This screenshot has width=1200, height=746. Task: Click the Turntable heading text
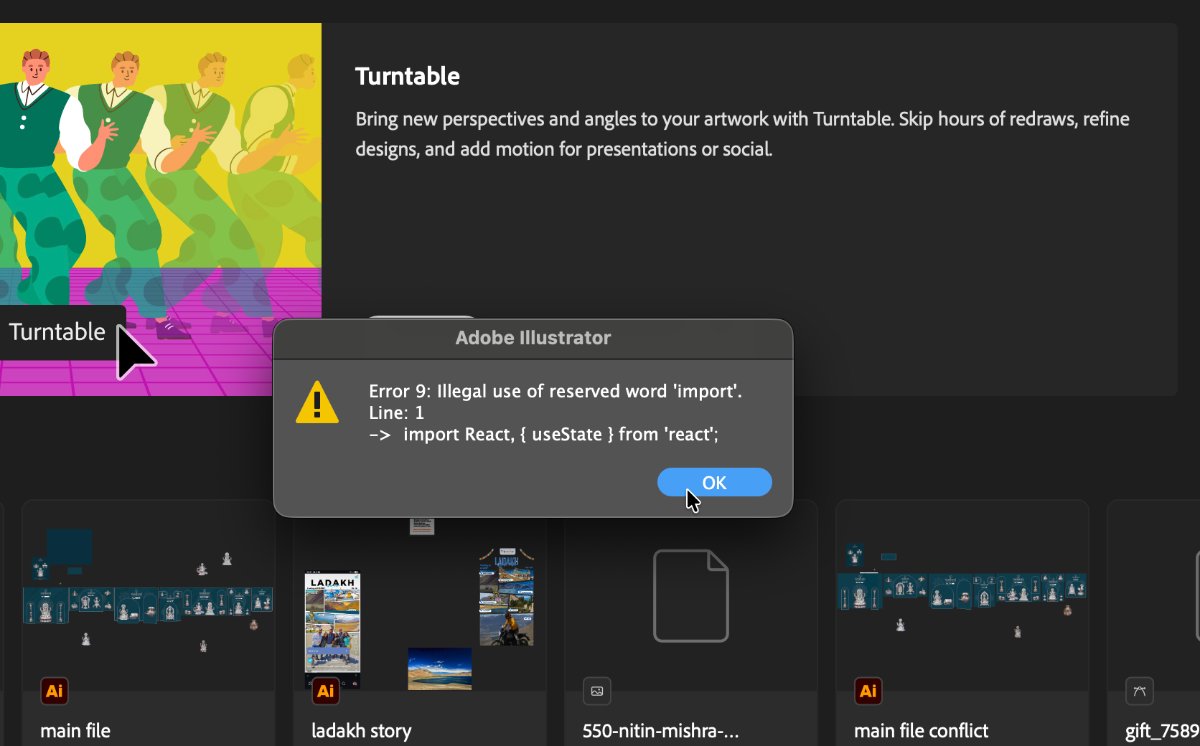pos(408,76)
